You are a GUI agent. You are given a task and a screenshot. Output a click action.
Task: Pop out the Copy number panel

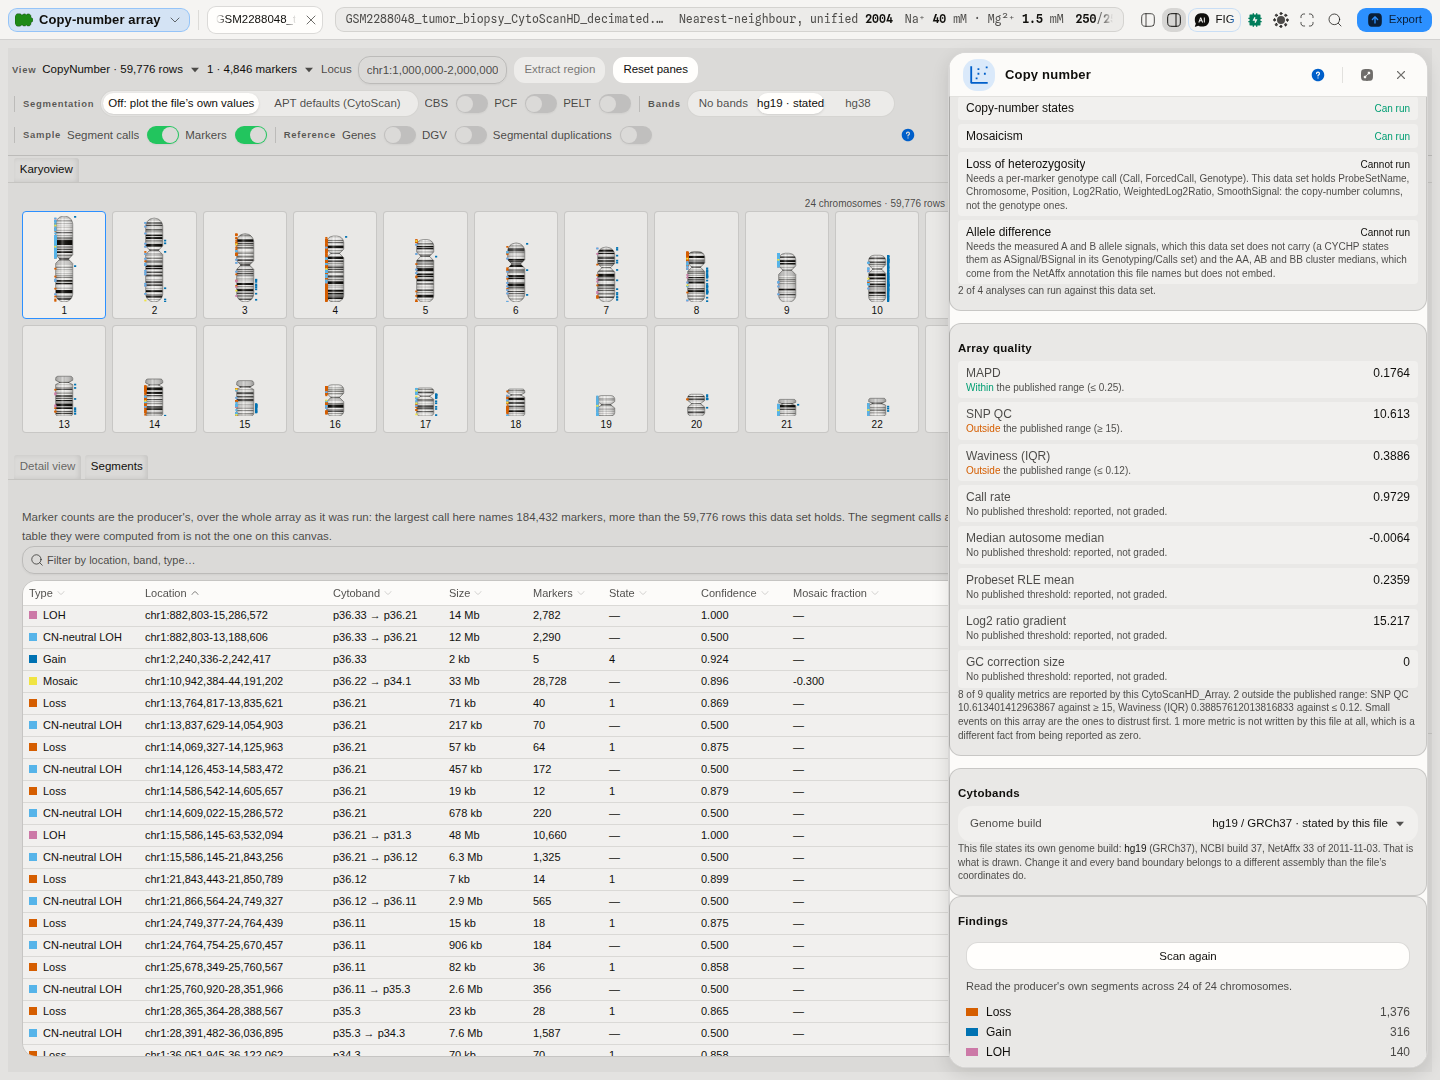pyautogui.click(x=1367, y=75)
